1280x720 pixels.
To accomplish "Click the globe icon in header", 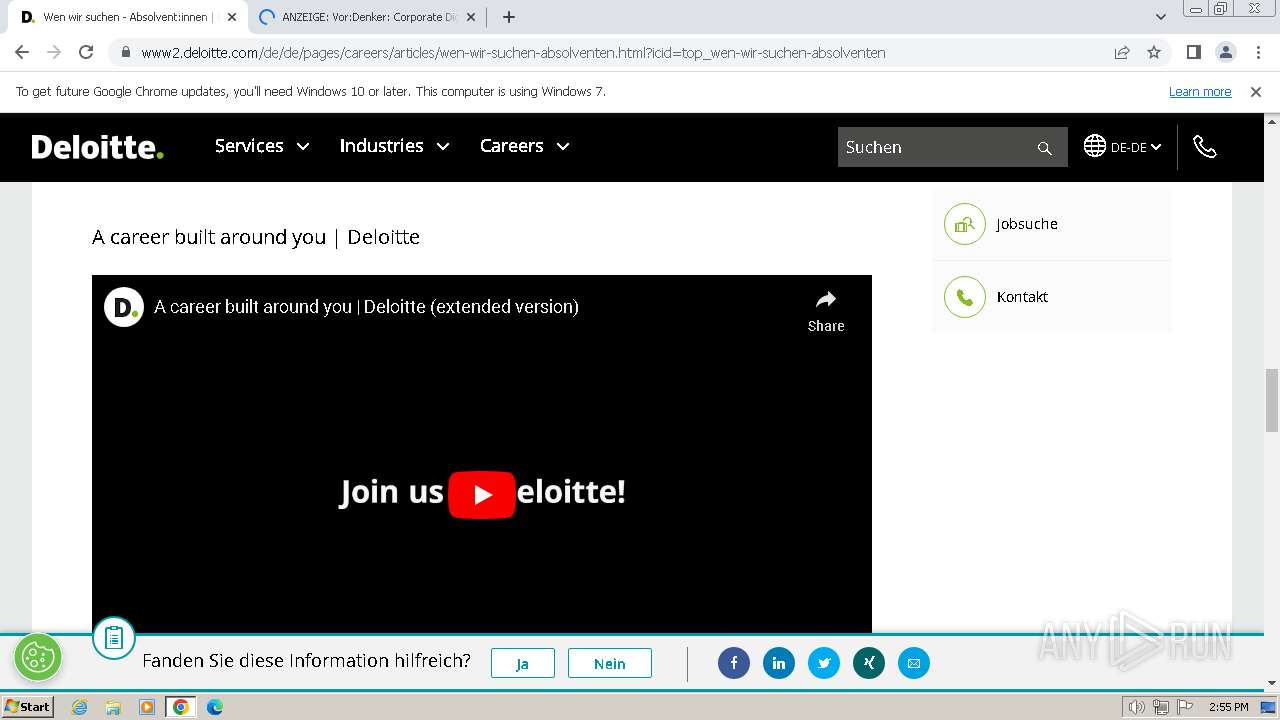I will (x=1095, y=146).
